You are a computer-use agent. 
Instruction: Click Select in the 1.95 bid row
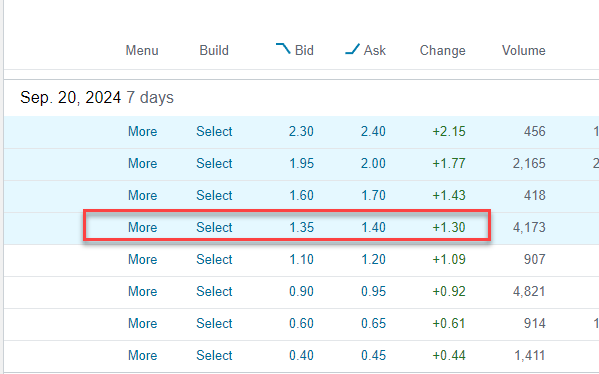click(x=214, y=164)
